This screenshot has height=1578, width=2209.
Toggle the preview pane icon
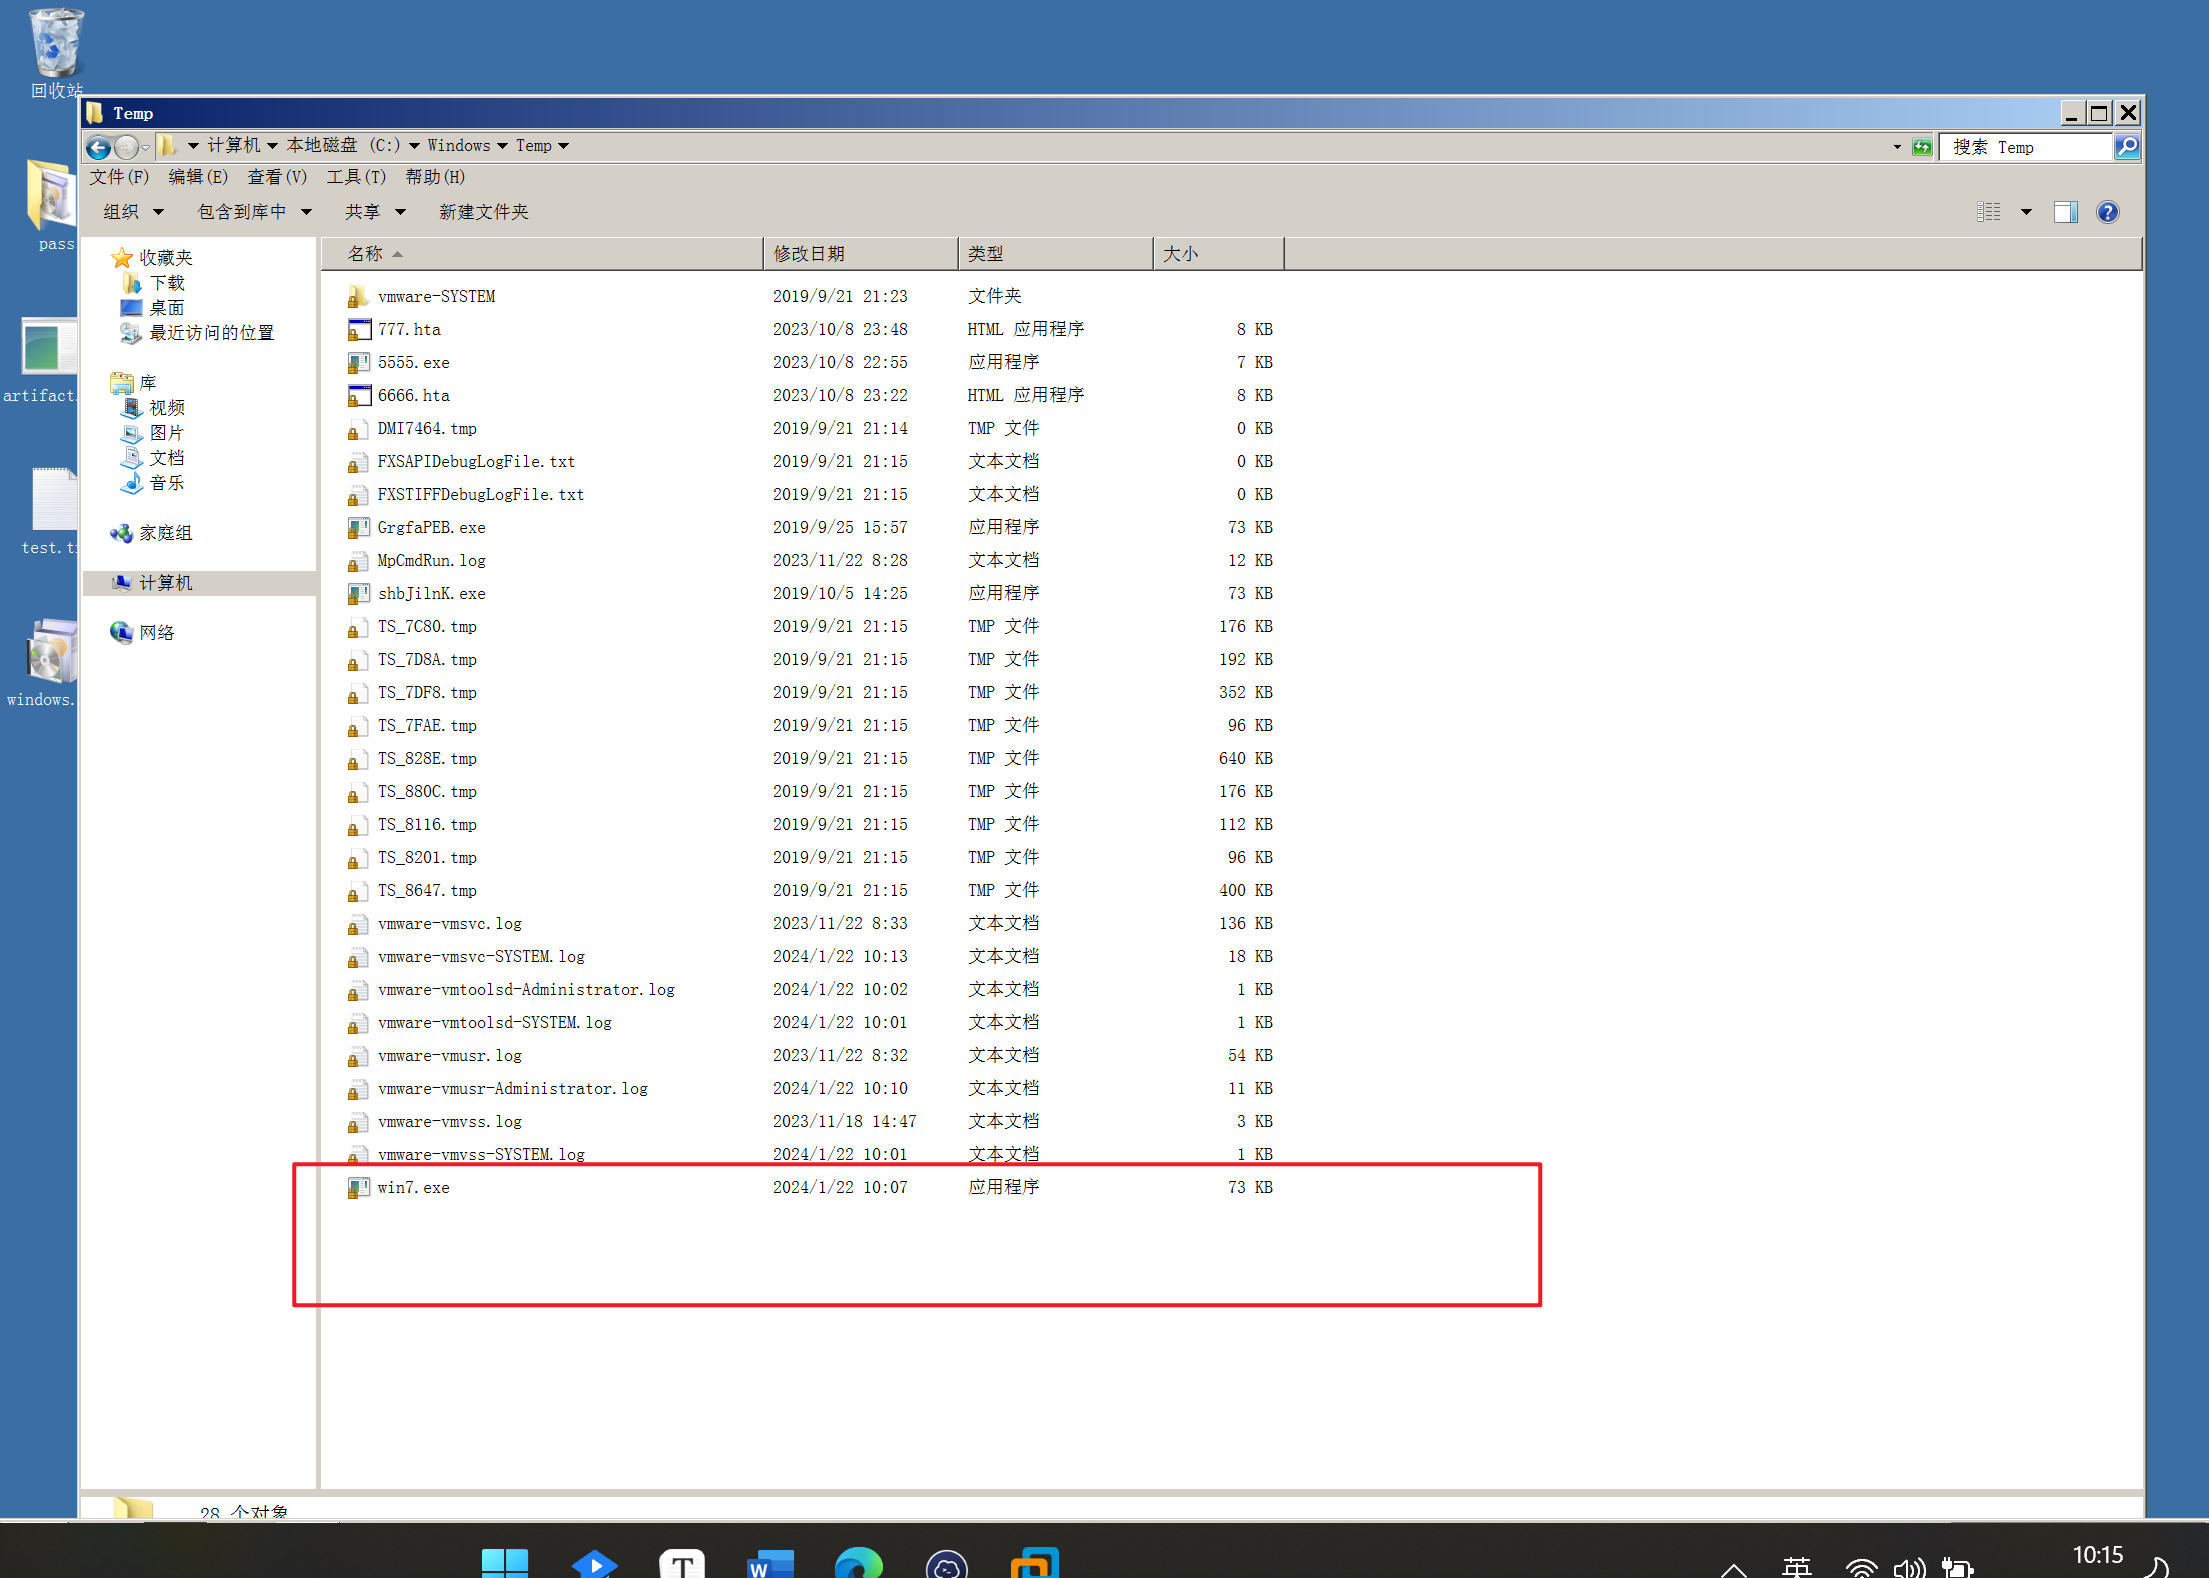click(x=2065, y=212)
